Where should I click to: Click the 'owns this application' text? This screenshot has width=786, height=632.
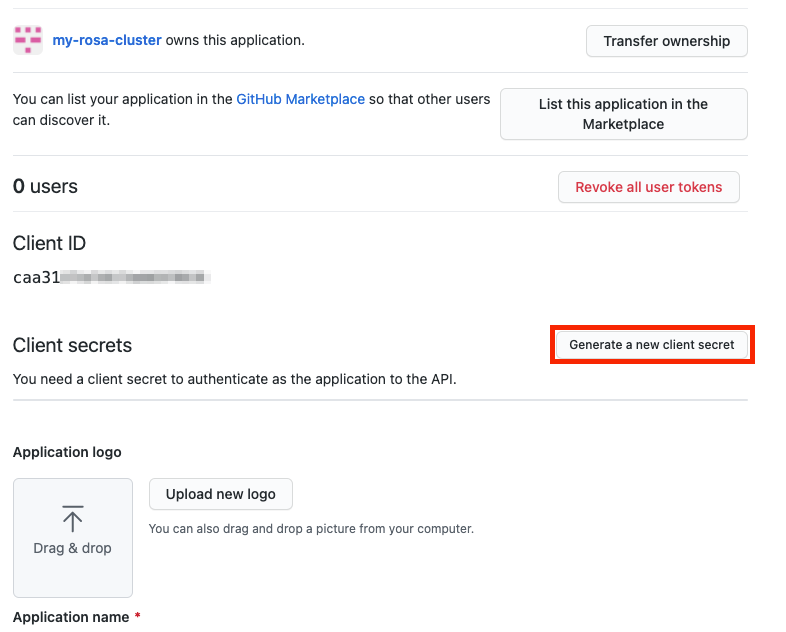pos(235,41)
